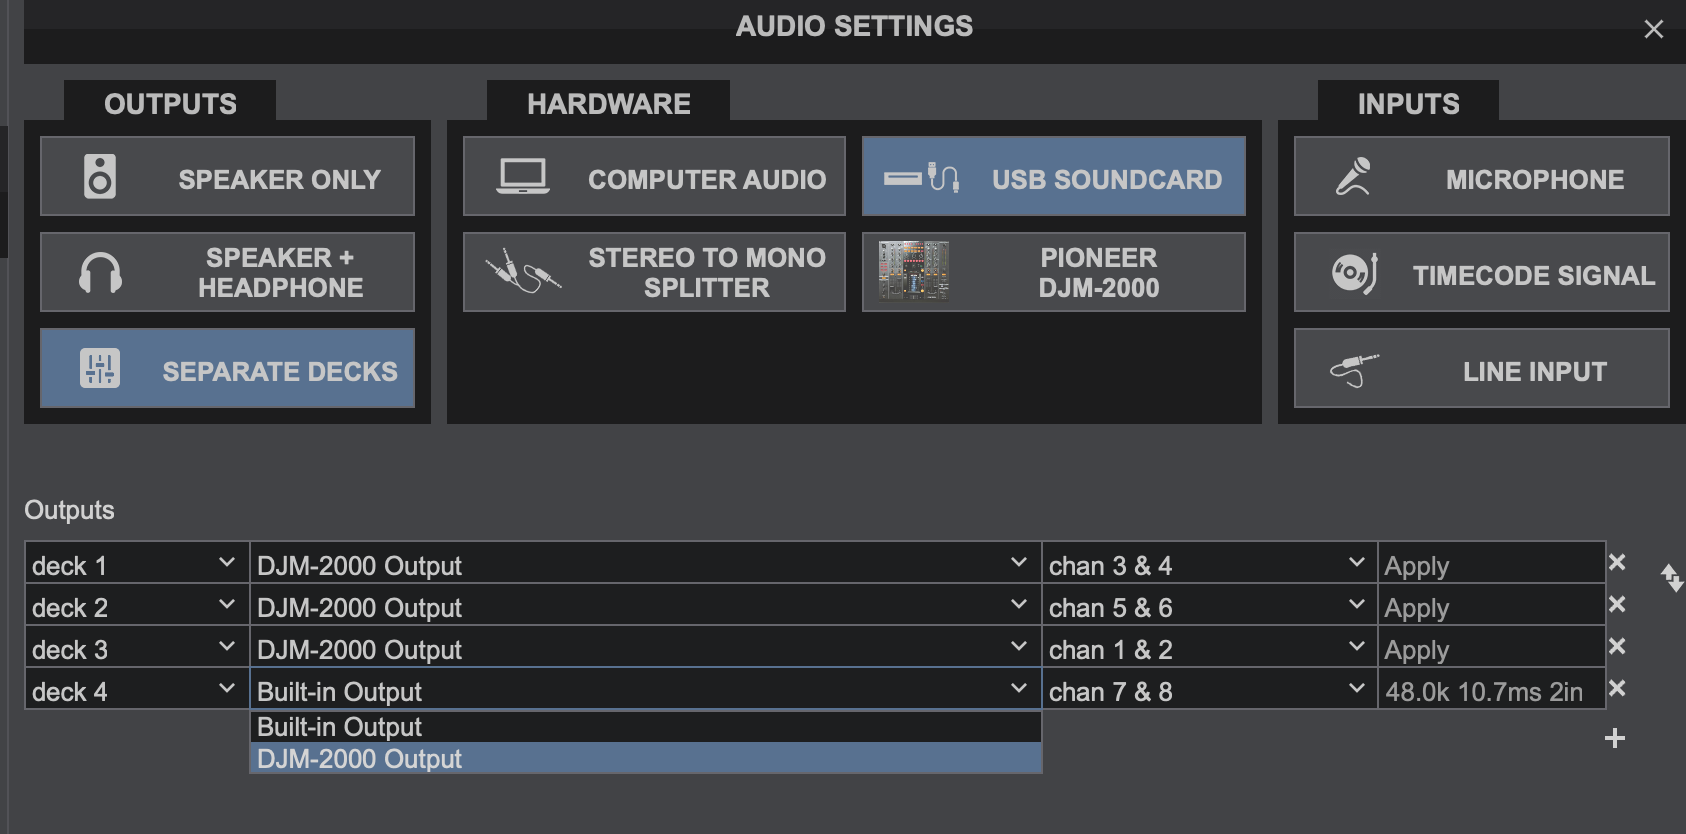Open the deck 3 source dropdown
Image resolution: width=1686 pixels, height=834 pixels.
coord(137,647)
